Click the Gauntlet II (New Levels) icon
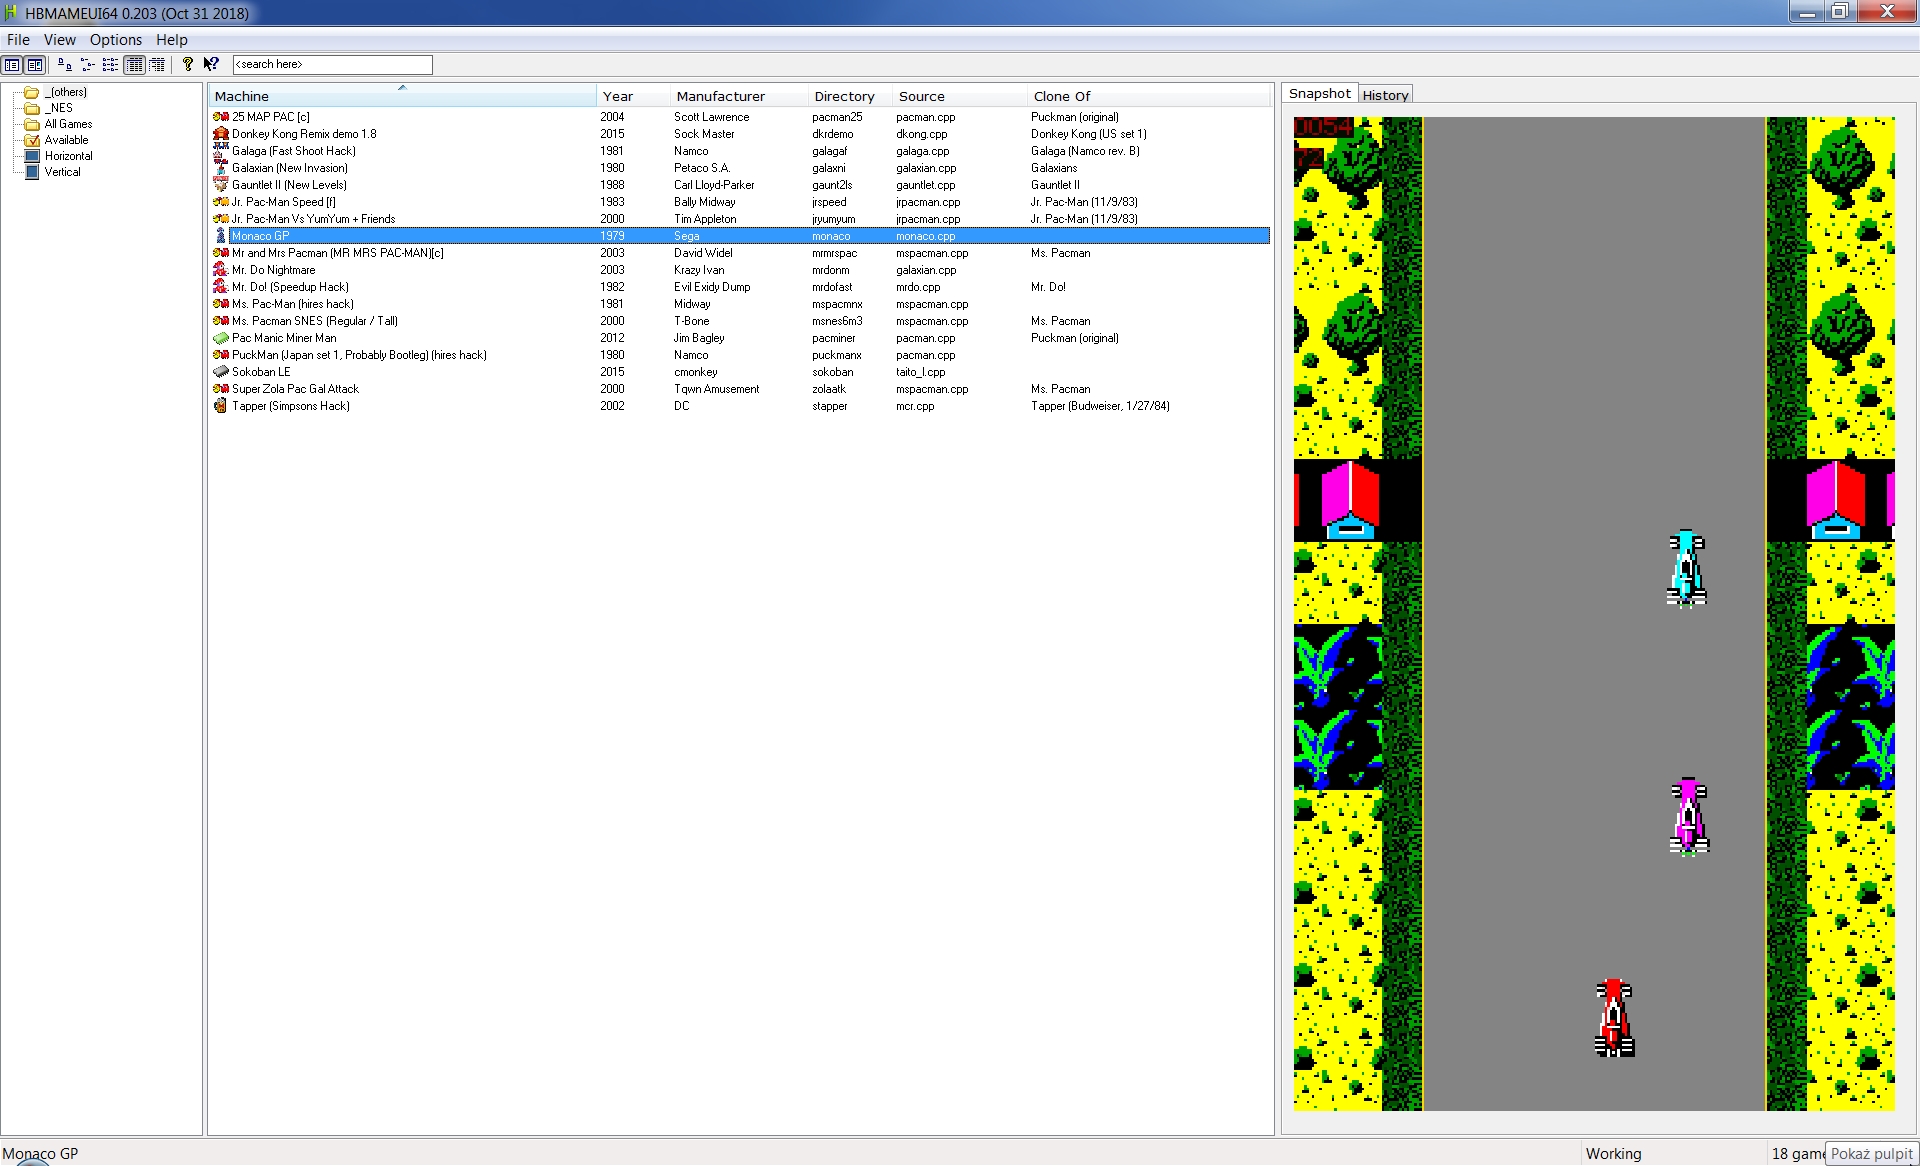The image size is (1920, 1166). coord(221,185)
